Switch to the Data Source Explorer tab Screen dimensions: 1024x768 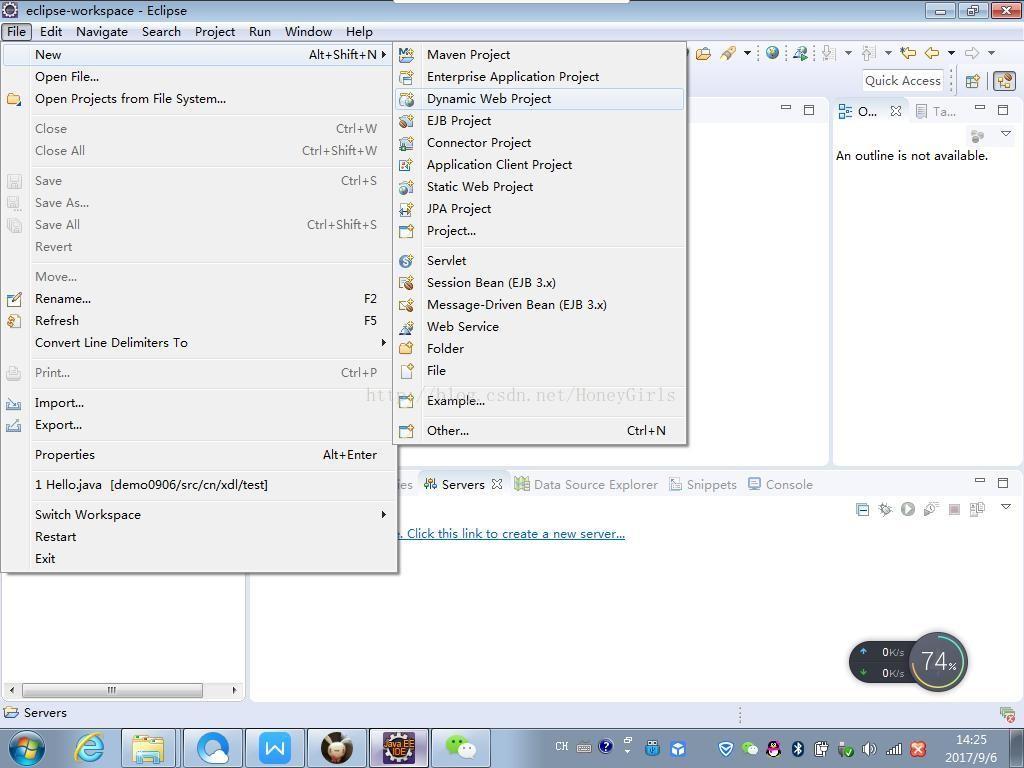595,485
